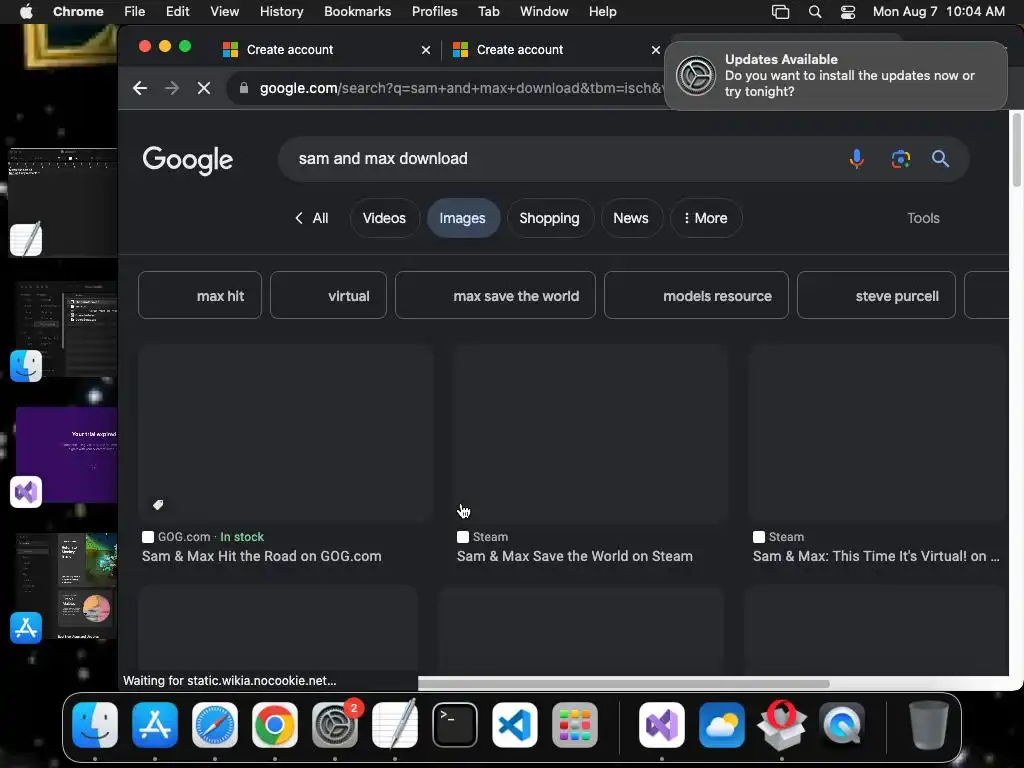This screenshot has height=768, width=1024.
Task: Click the voice search microphone icon
Action: tap(856, 159)
